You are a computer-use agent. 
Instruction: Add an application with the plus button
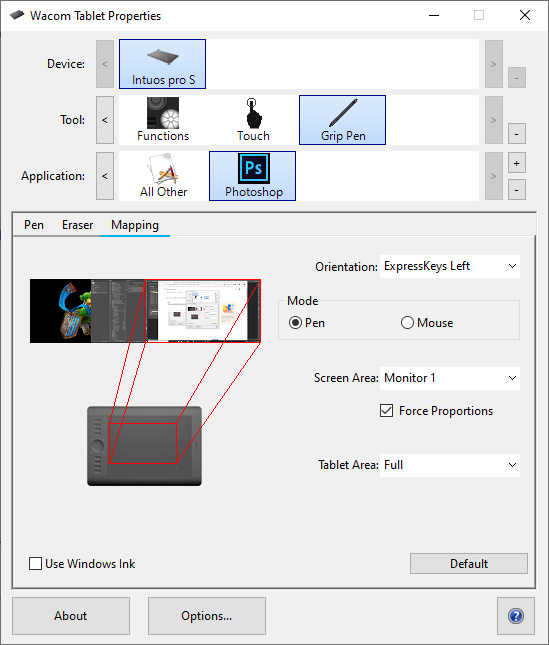(x=517, y=163)
